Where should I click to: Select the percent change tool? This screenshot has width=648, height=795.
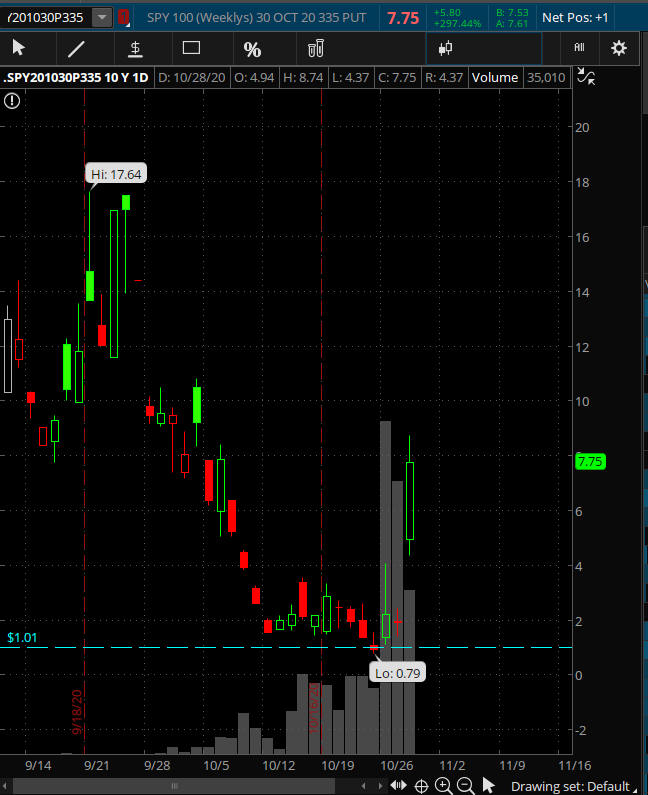coord(252,50)
